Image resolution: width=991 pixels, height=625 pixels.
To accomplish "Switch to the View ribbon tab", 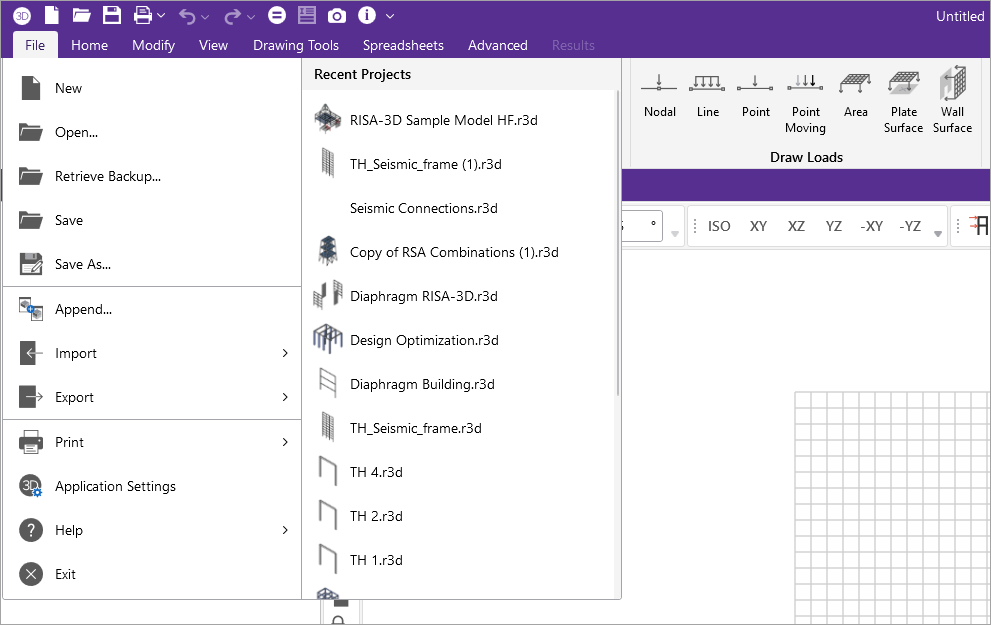I will (213, 46).
